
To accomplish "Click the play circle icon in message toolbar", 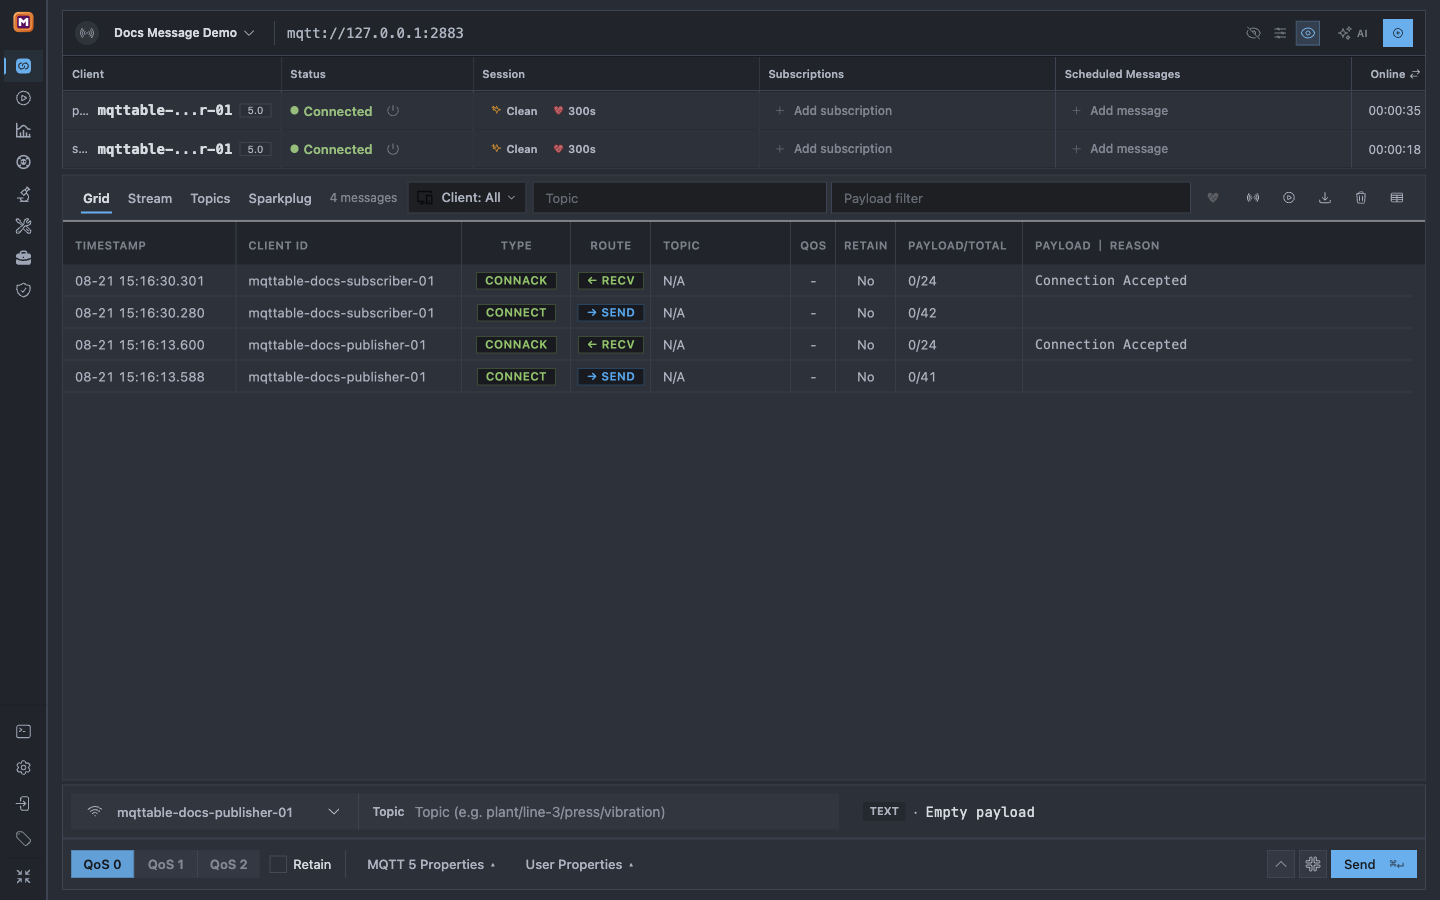I will pyautogui.click(x=1289, y=198).
